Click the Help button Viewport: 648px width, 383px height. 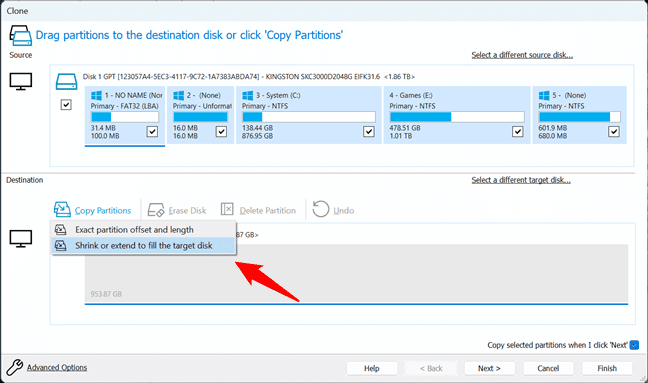(372, 368)
